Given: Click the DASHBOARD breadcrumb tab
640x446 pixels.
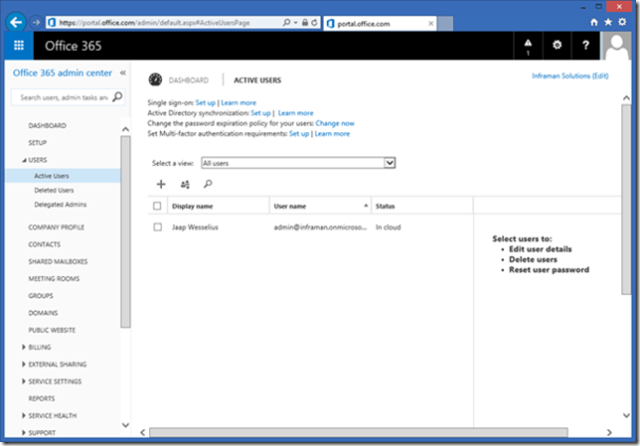Looking at the screenshot, I should tap(189, 80).
